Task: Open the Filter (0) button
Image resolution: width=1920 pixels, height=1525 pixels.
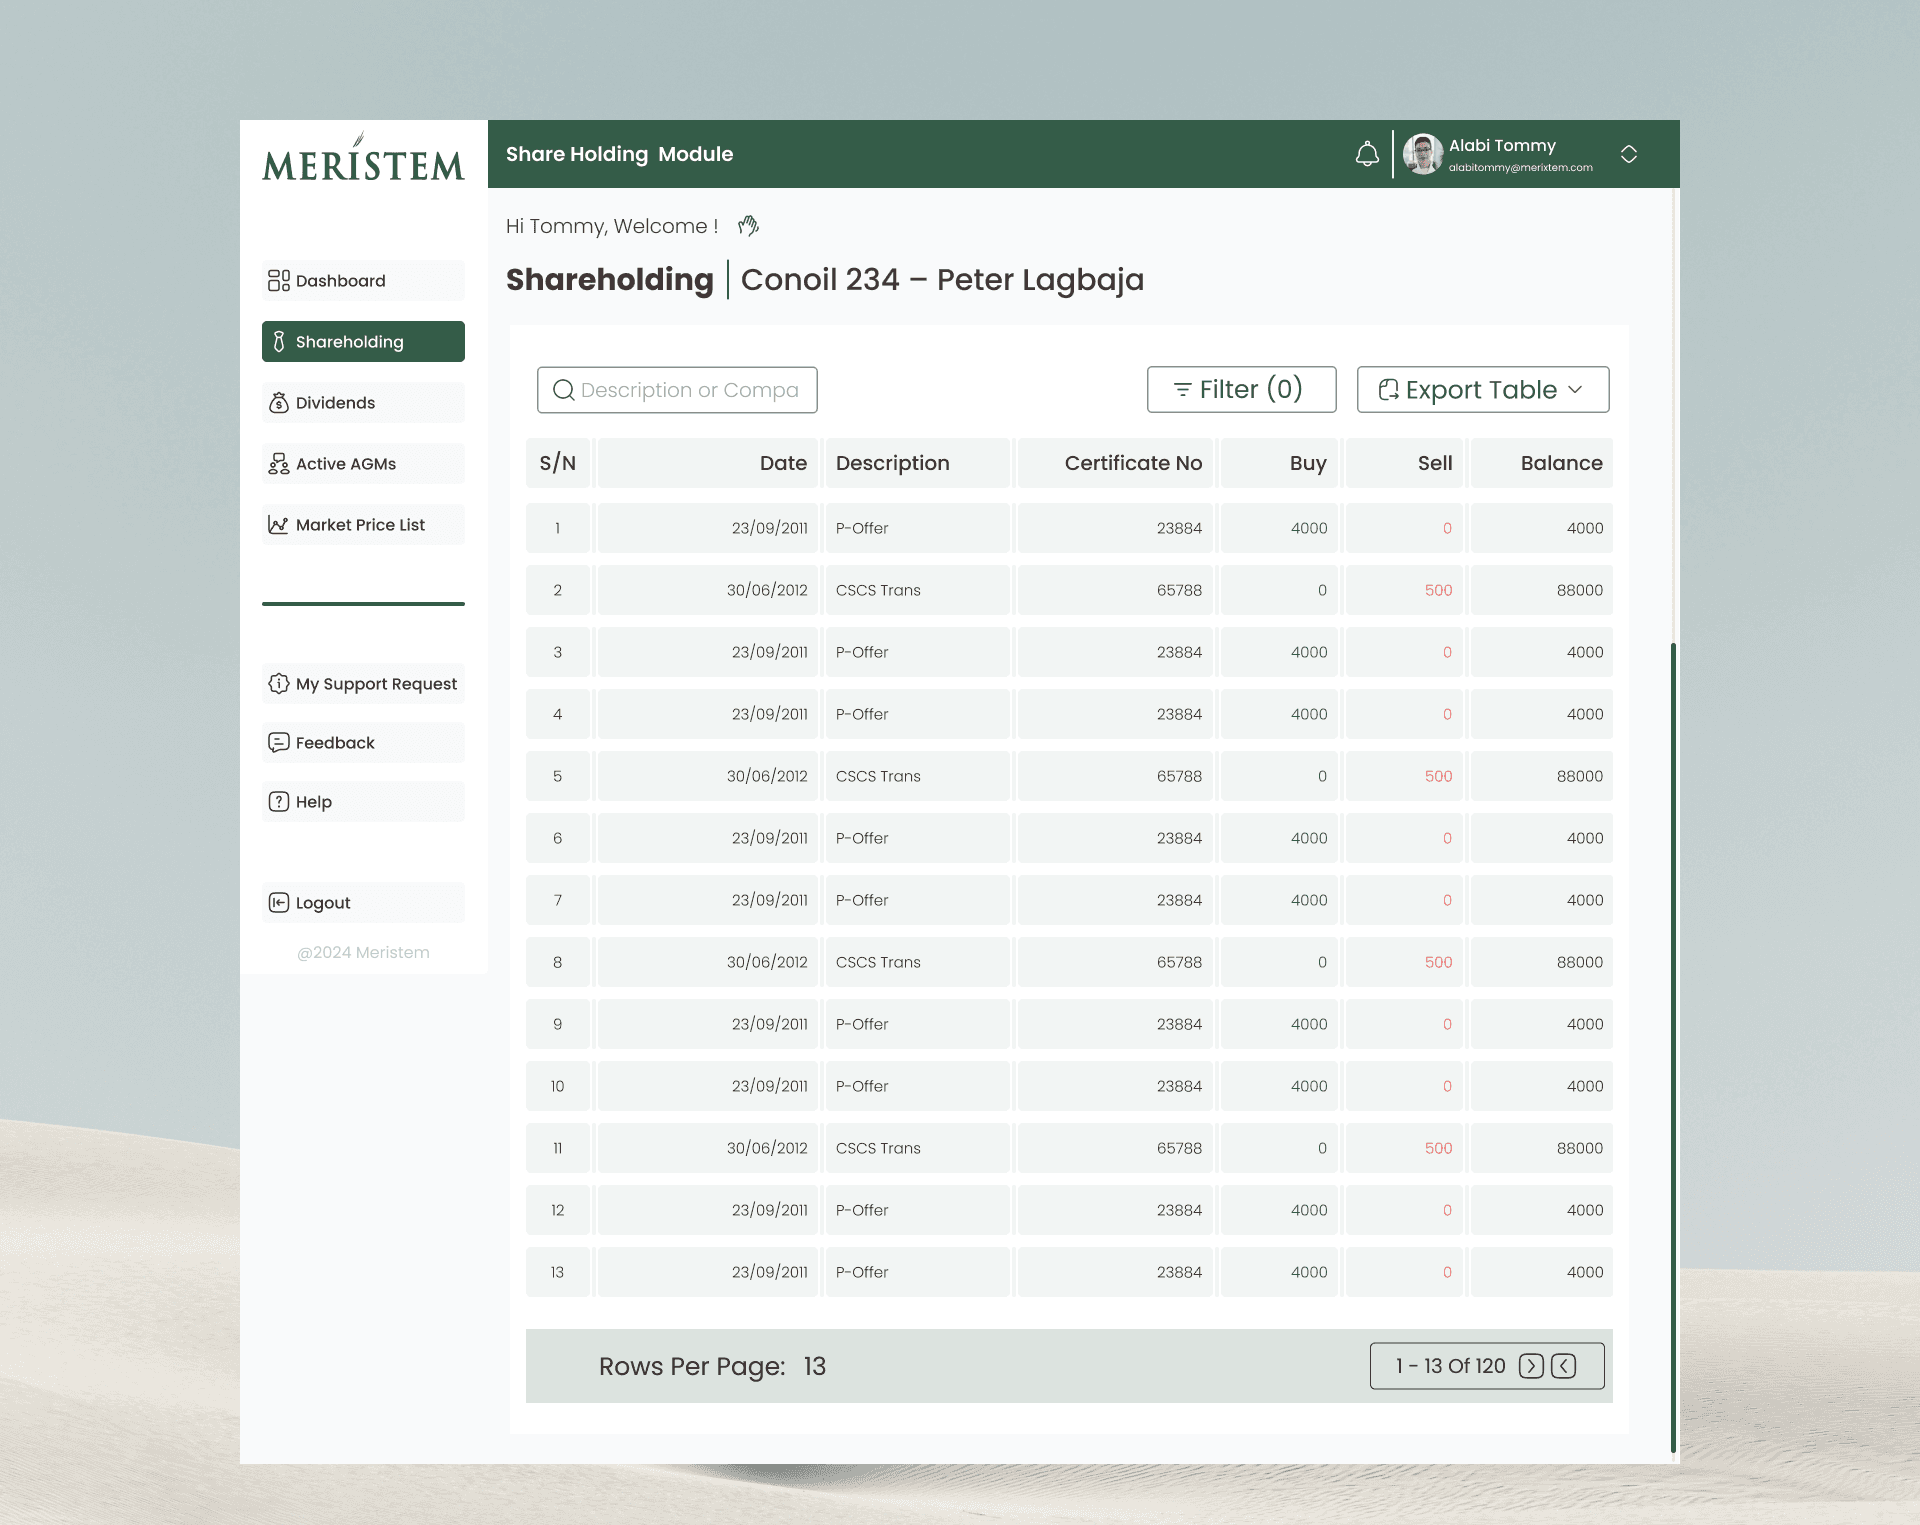Action: click(1241, 390)
